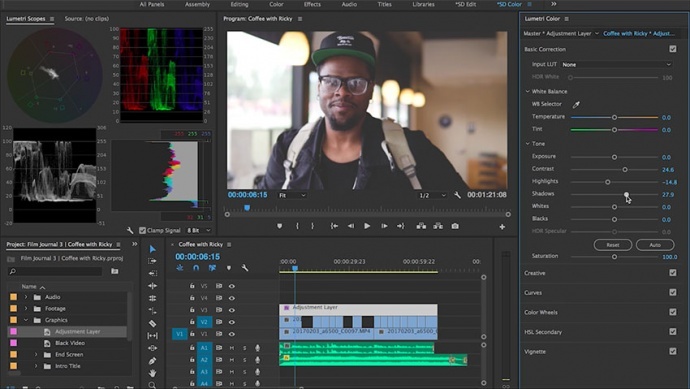The height and width of the screenshot is (389, 690).
Task: Click the WB Selector eyedropper
Action: pyautogui.click(x=576, y=104)
